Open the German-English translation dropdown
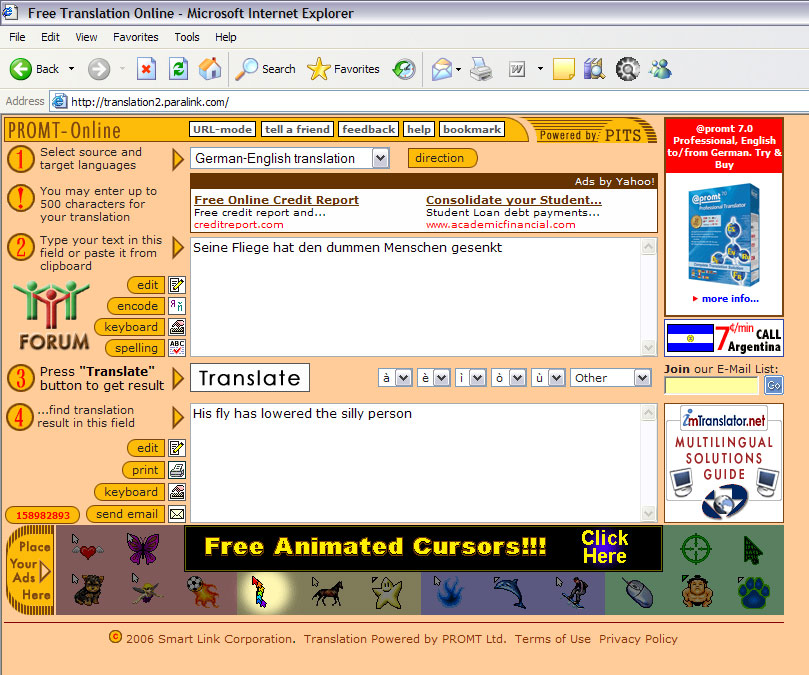 (379, 158)
